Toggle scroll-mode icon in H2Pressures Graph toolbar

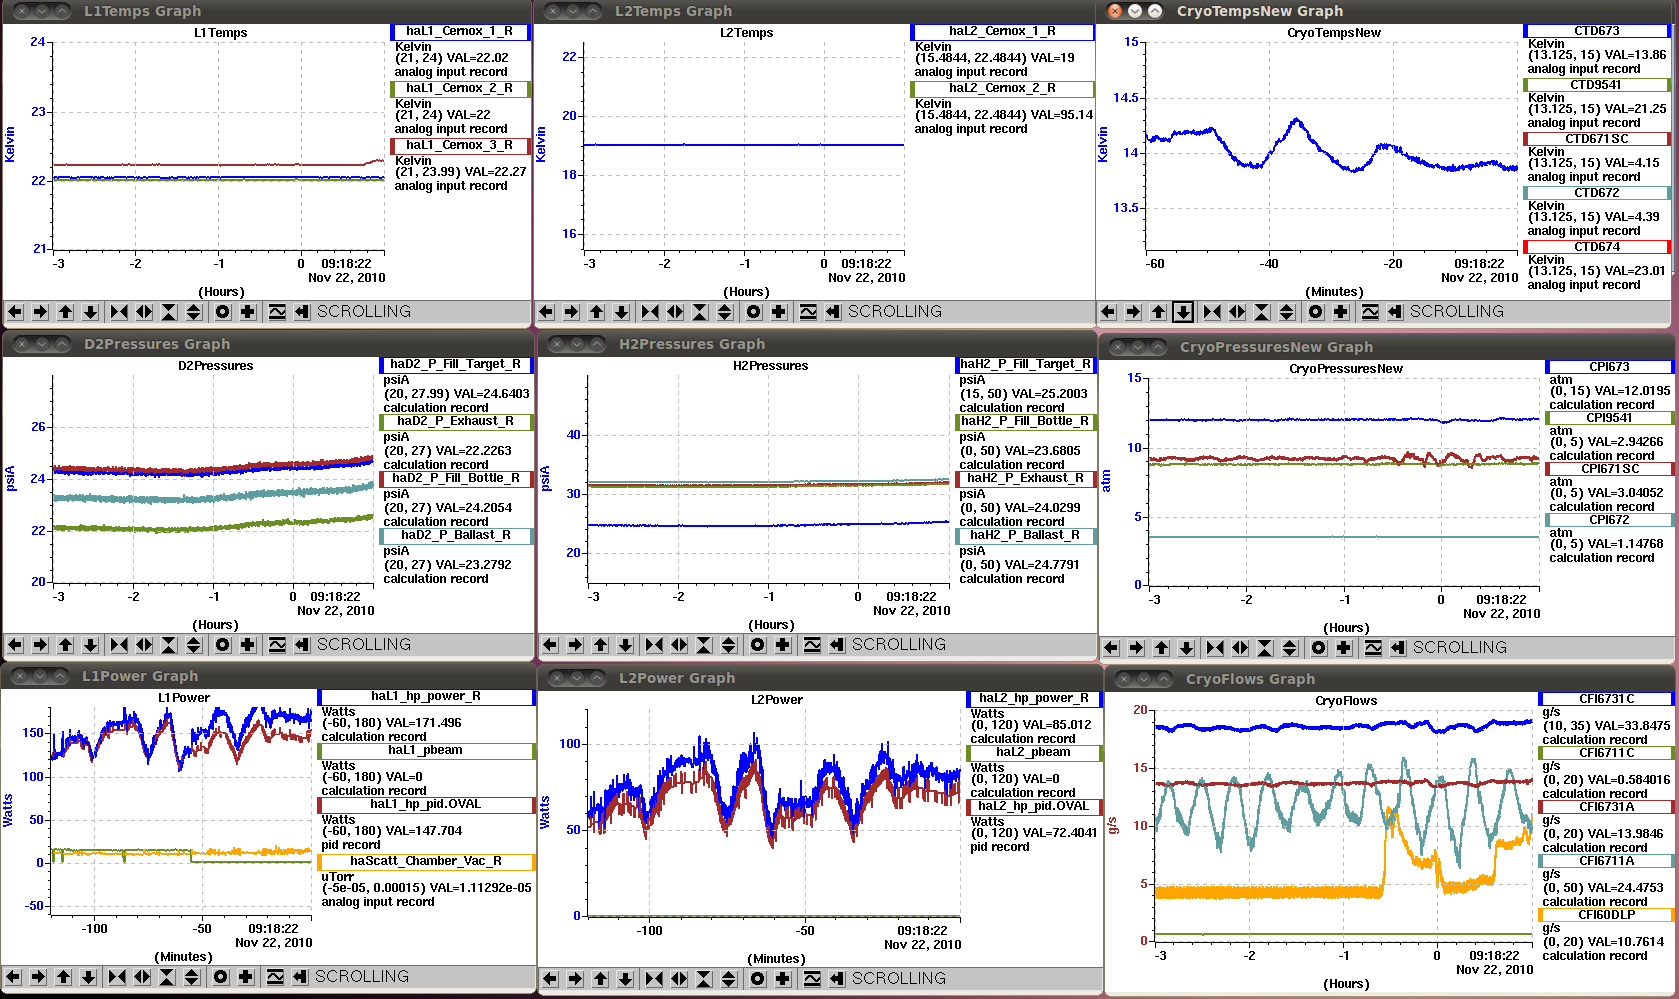pos(837,645)
